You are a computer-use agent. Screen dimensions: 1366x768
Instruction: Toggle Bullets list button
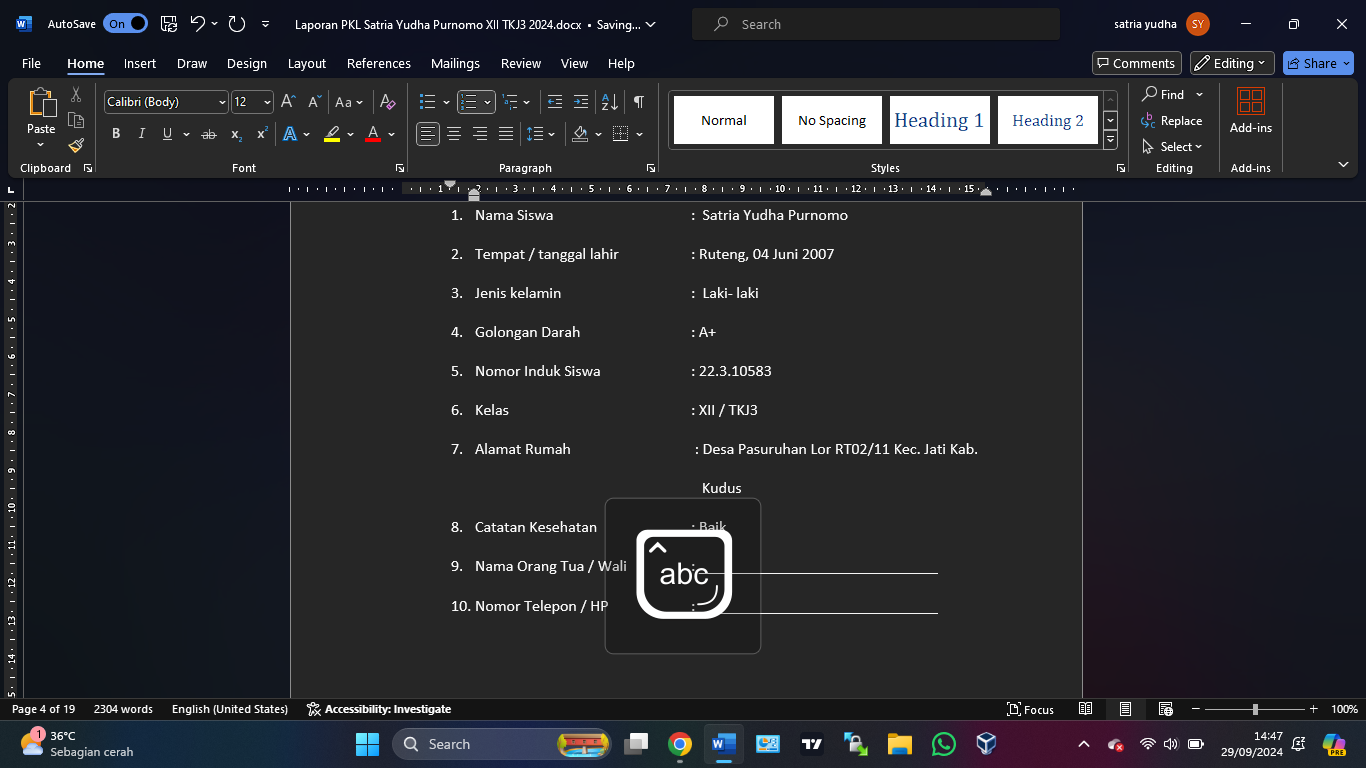[x=427, y=102]
